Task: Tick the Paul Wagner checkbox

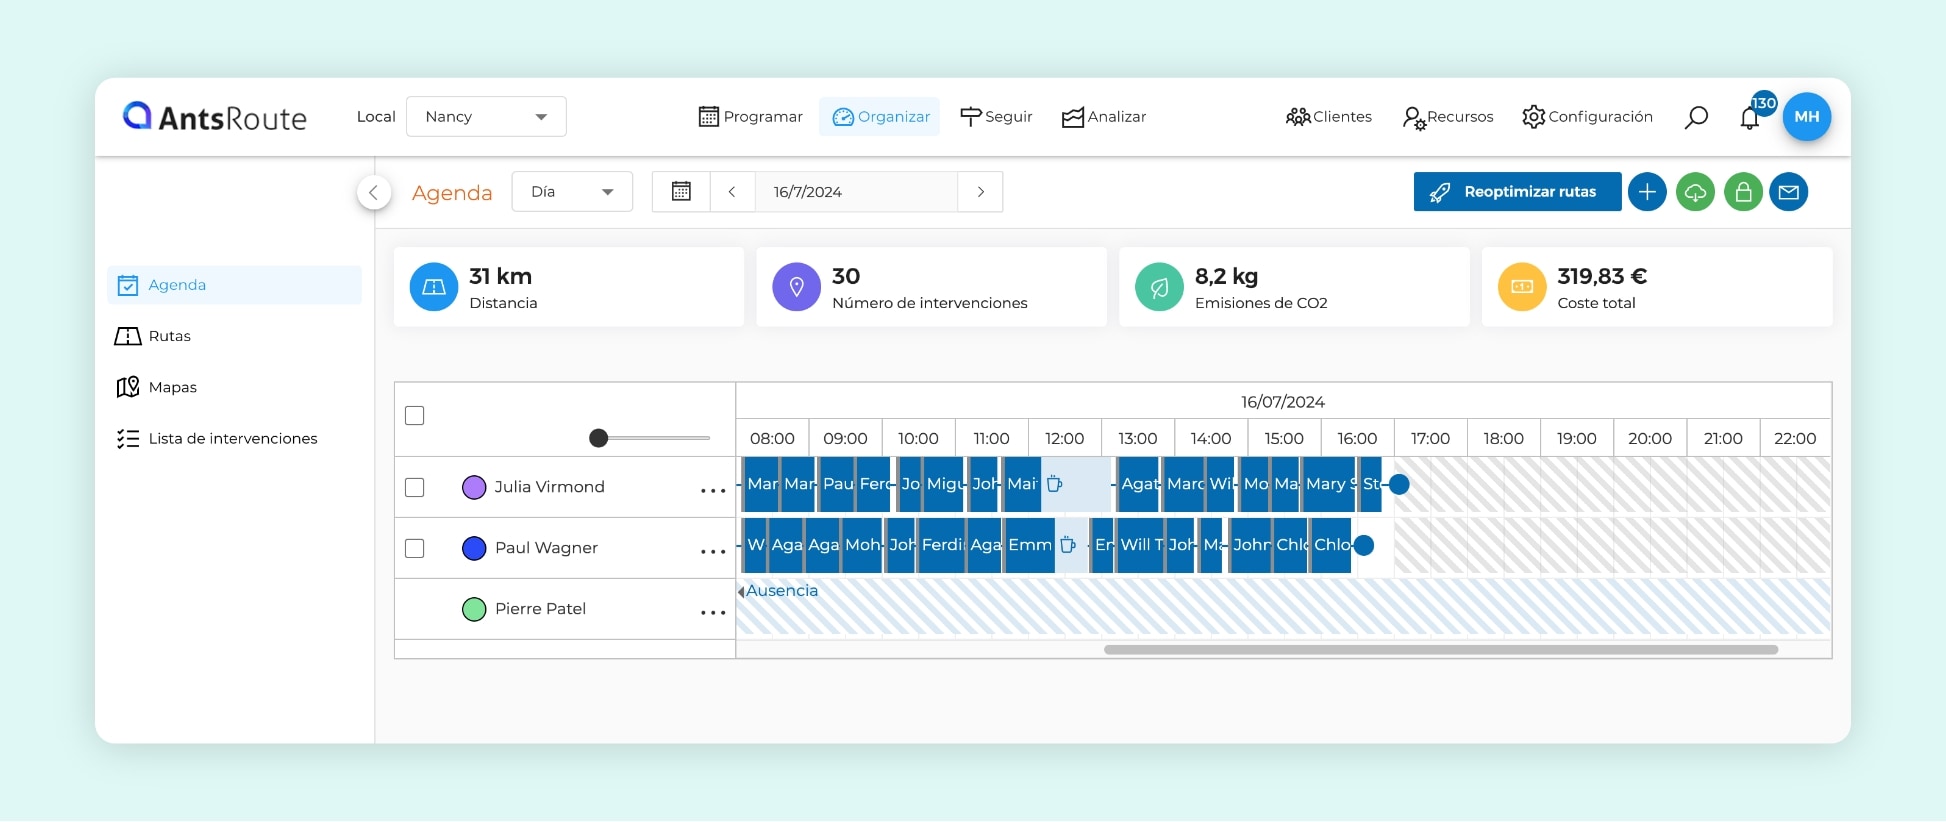Action: click(x=415, y=548)
